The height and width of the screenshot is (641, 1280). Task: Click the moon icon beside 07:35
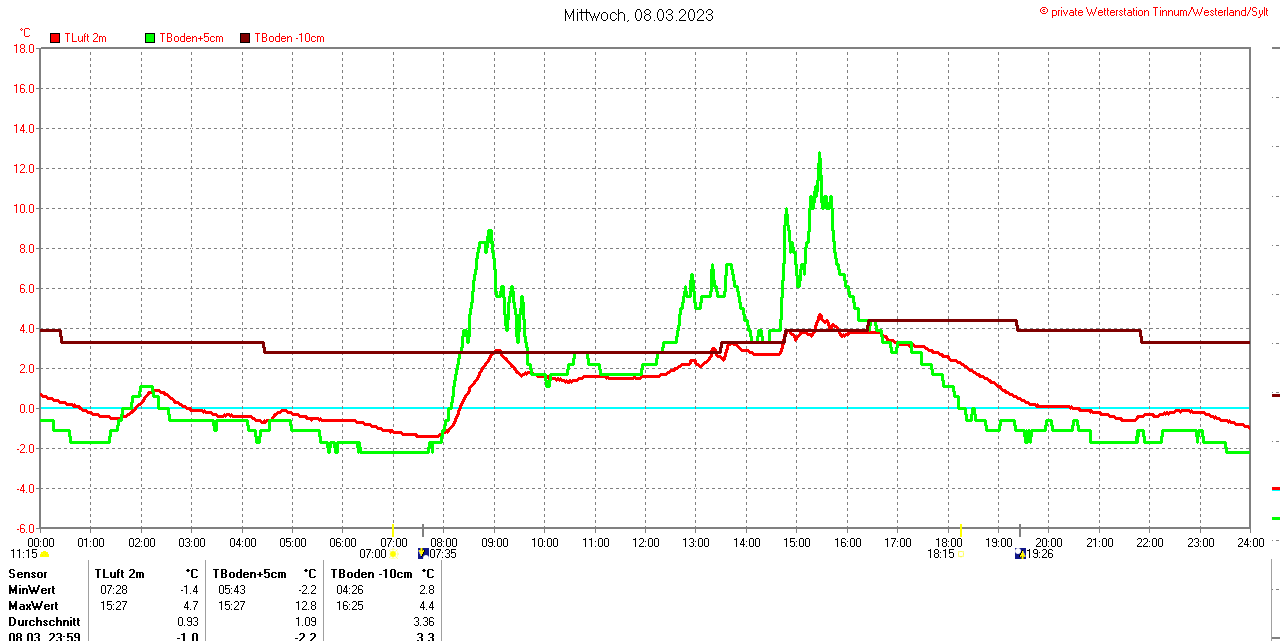(x=422, y=553)
